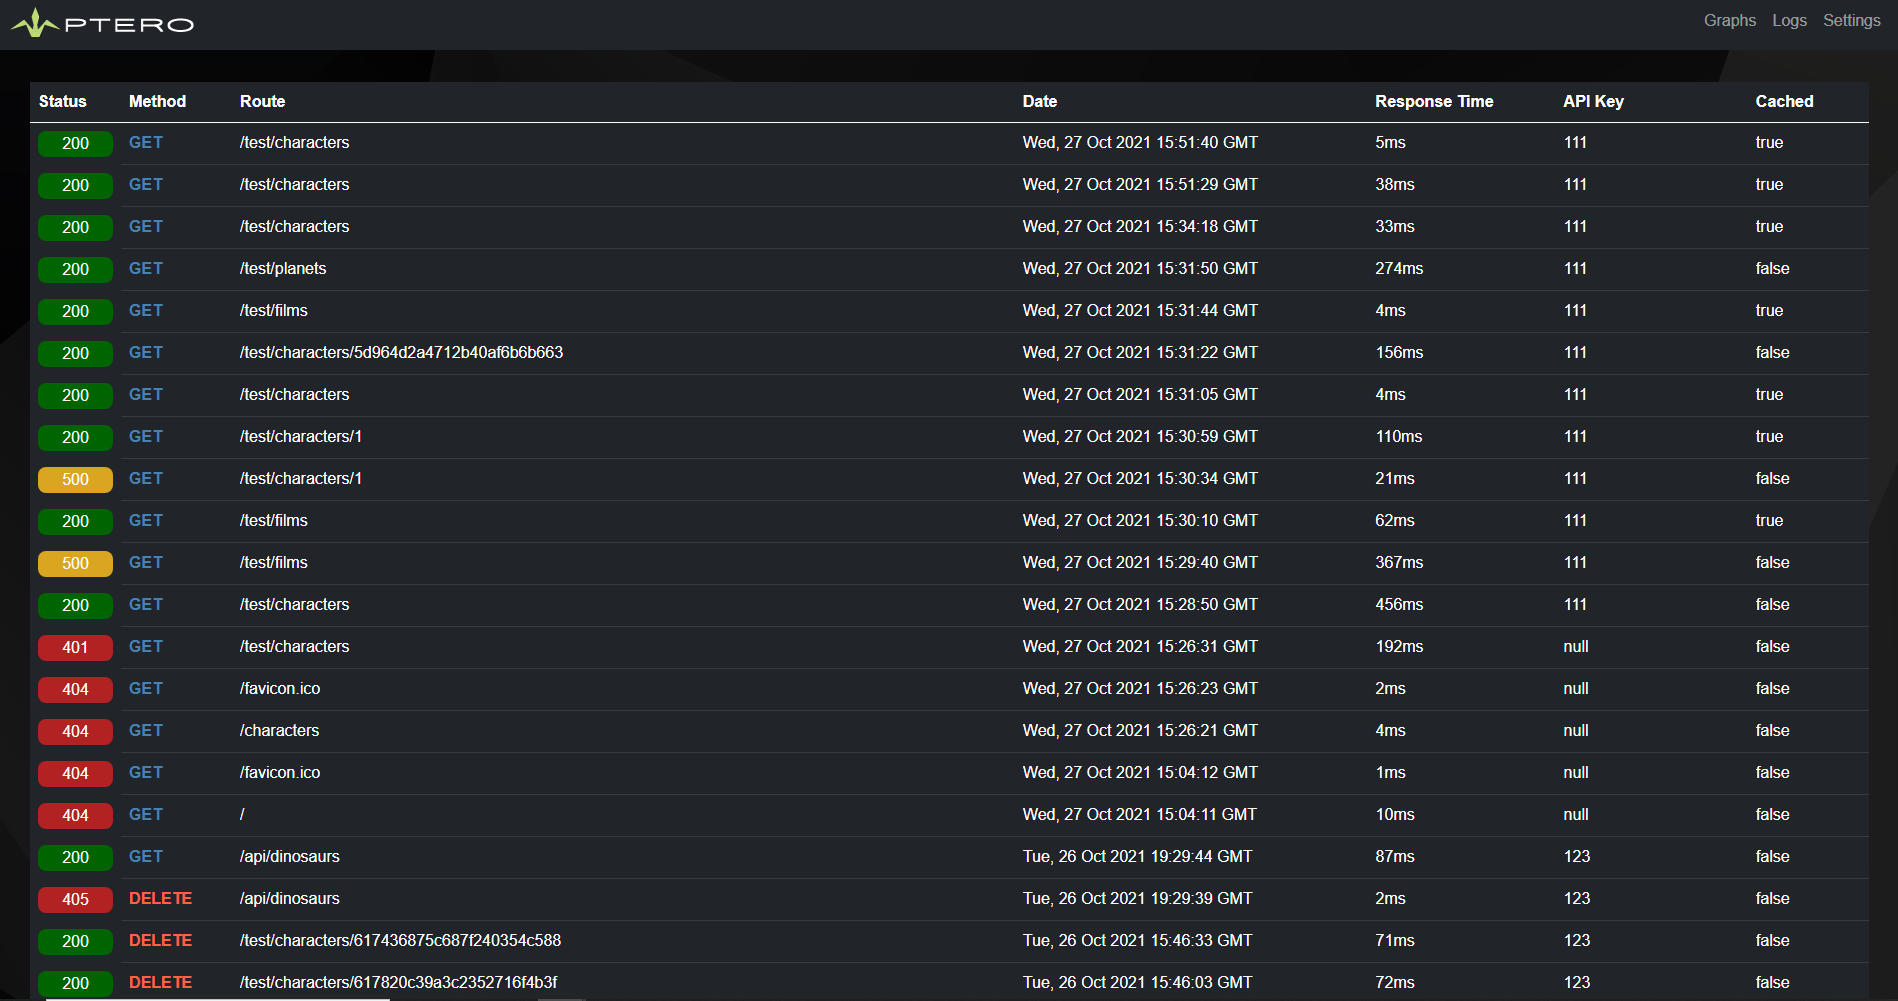Click response time 367ms

(x=1399, y=562)
